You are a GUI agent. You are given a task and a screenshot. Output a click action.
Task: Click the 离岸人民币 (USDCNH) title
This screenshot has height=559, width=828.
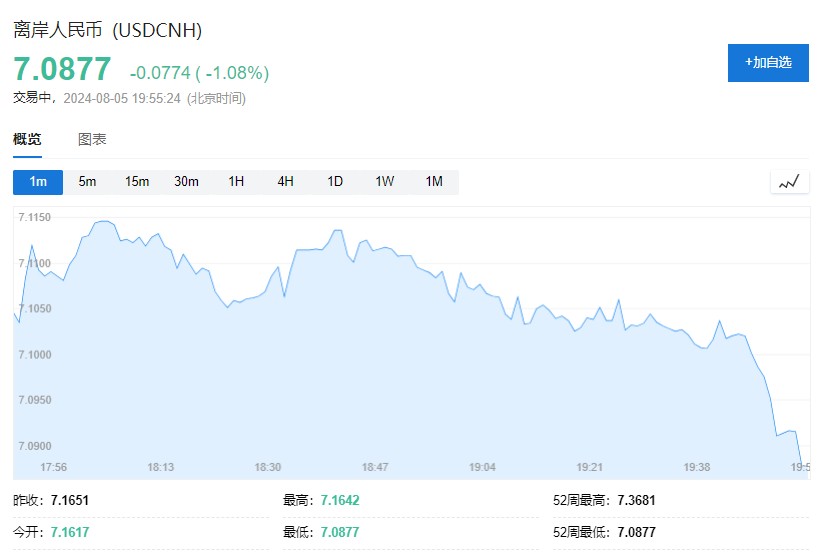pos(108,31)
